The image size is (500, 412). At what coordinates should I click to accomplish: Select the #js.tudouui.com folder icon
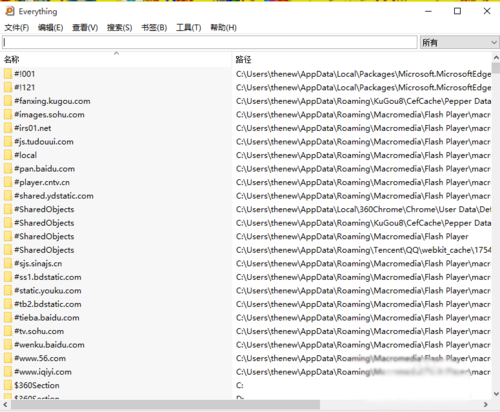click(x=8, y=142)
